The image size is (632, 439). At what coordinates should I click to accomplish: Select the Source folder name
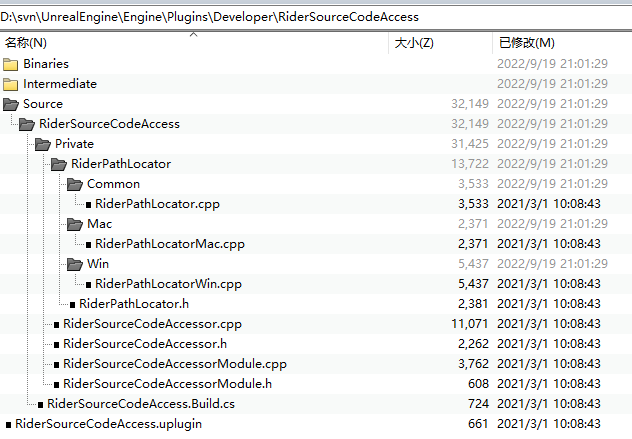pyautogui.click(x=43, y=104)
